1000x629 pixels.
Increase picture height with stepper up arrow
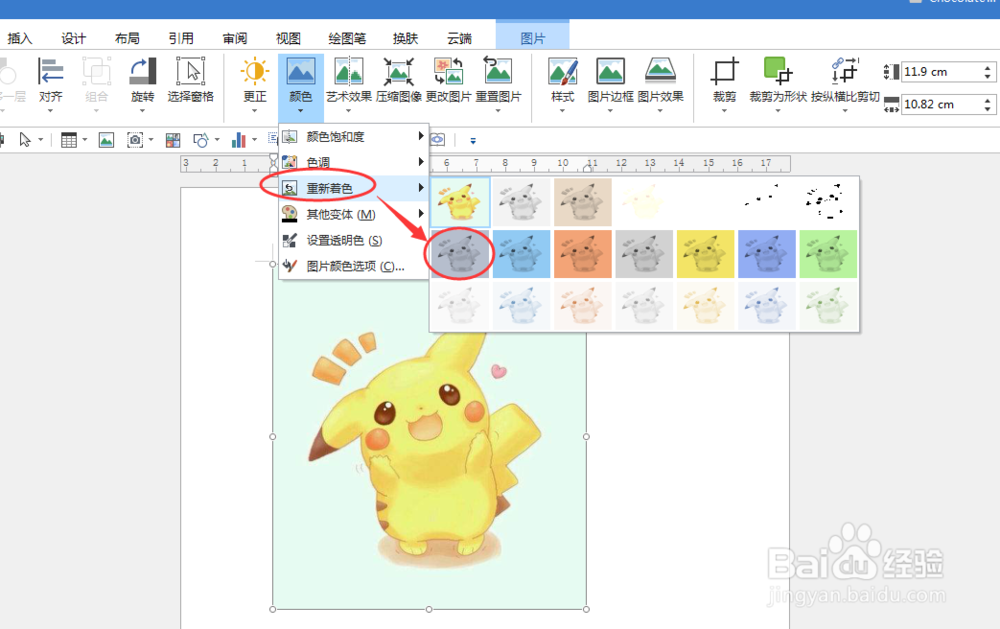[988, 67]
